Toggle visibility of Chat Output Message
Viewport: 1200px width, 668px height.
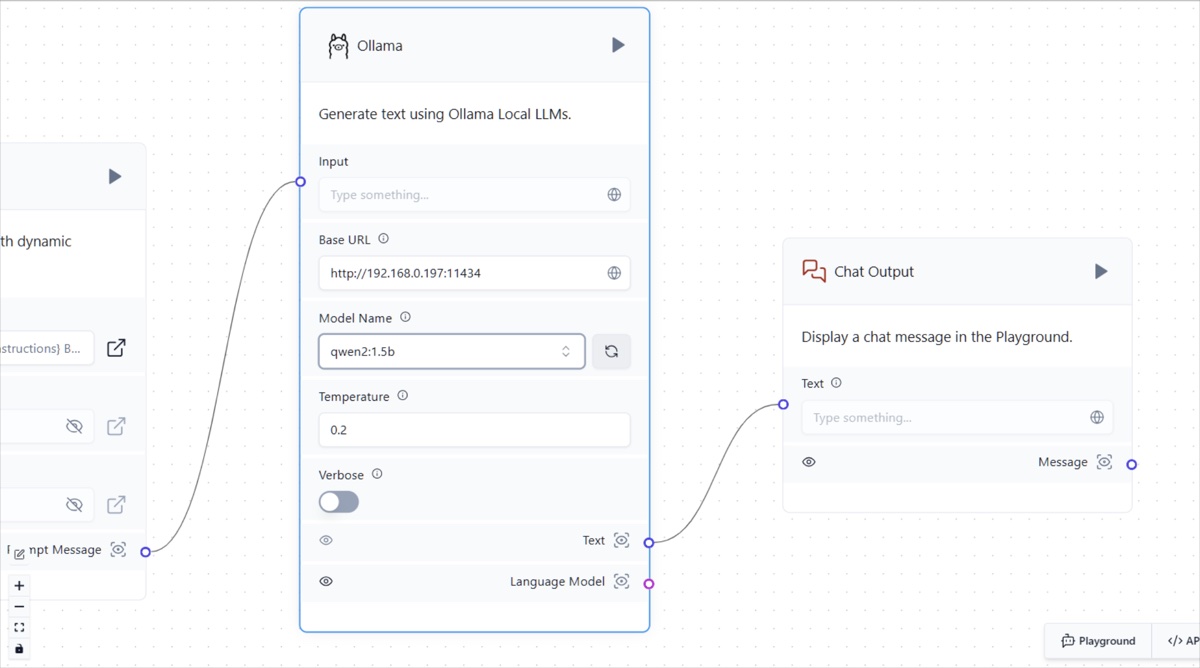(809, 462)
